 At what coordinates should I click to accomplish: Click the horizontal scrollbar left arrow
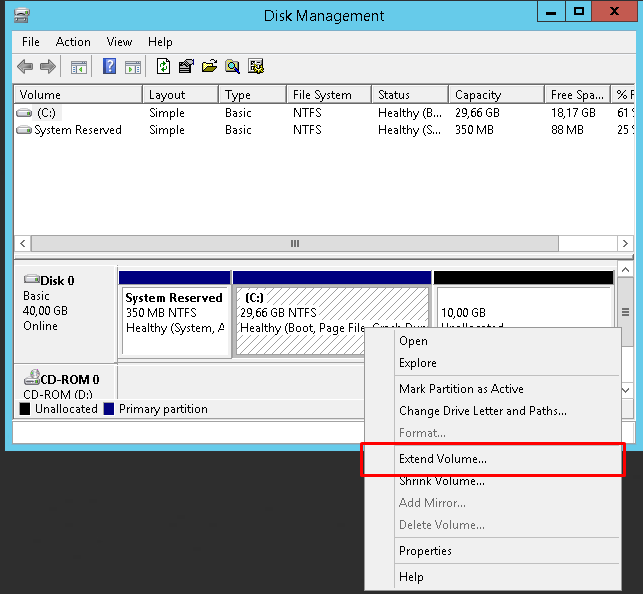(x=23, y=244)
